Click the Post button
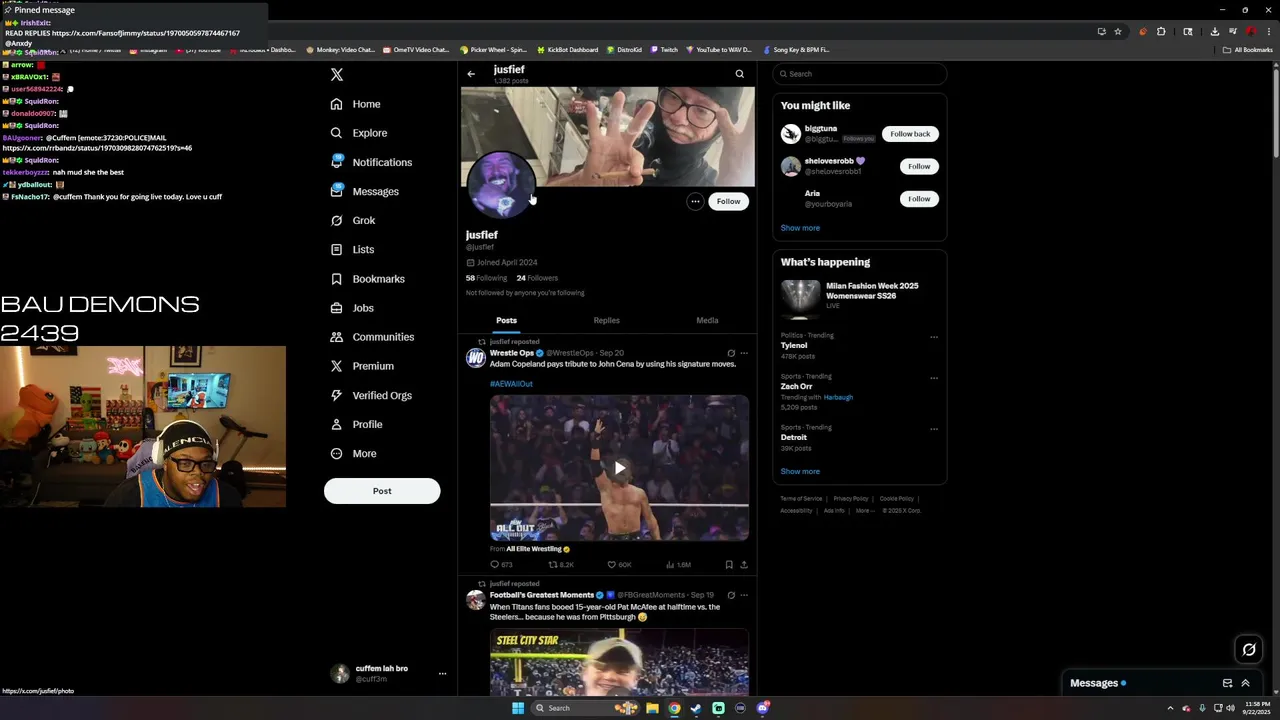This screenshot has height=720, width=1280. point(382,491)
